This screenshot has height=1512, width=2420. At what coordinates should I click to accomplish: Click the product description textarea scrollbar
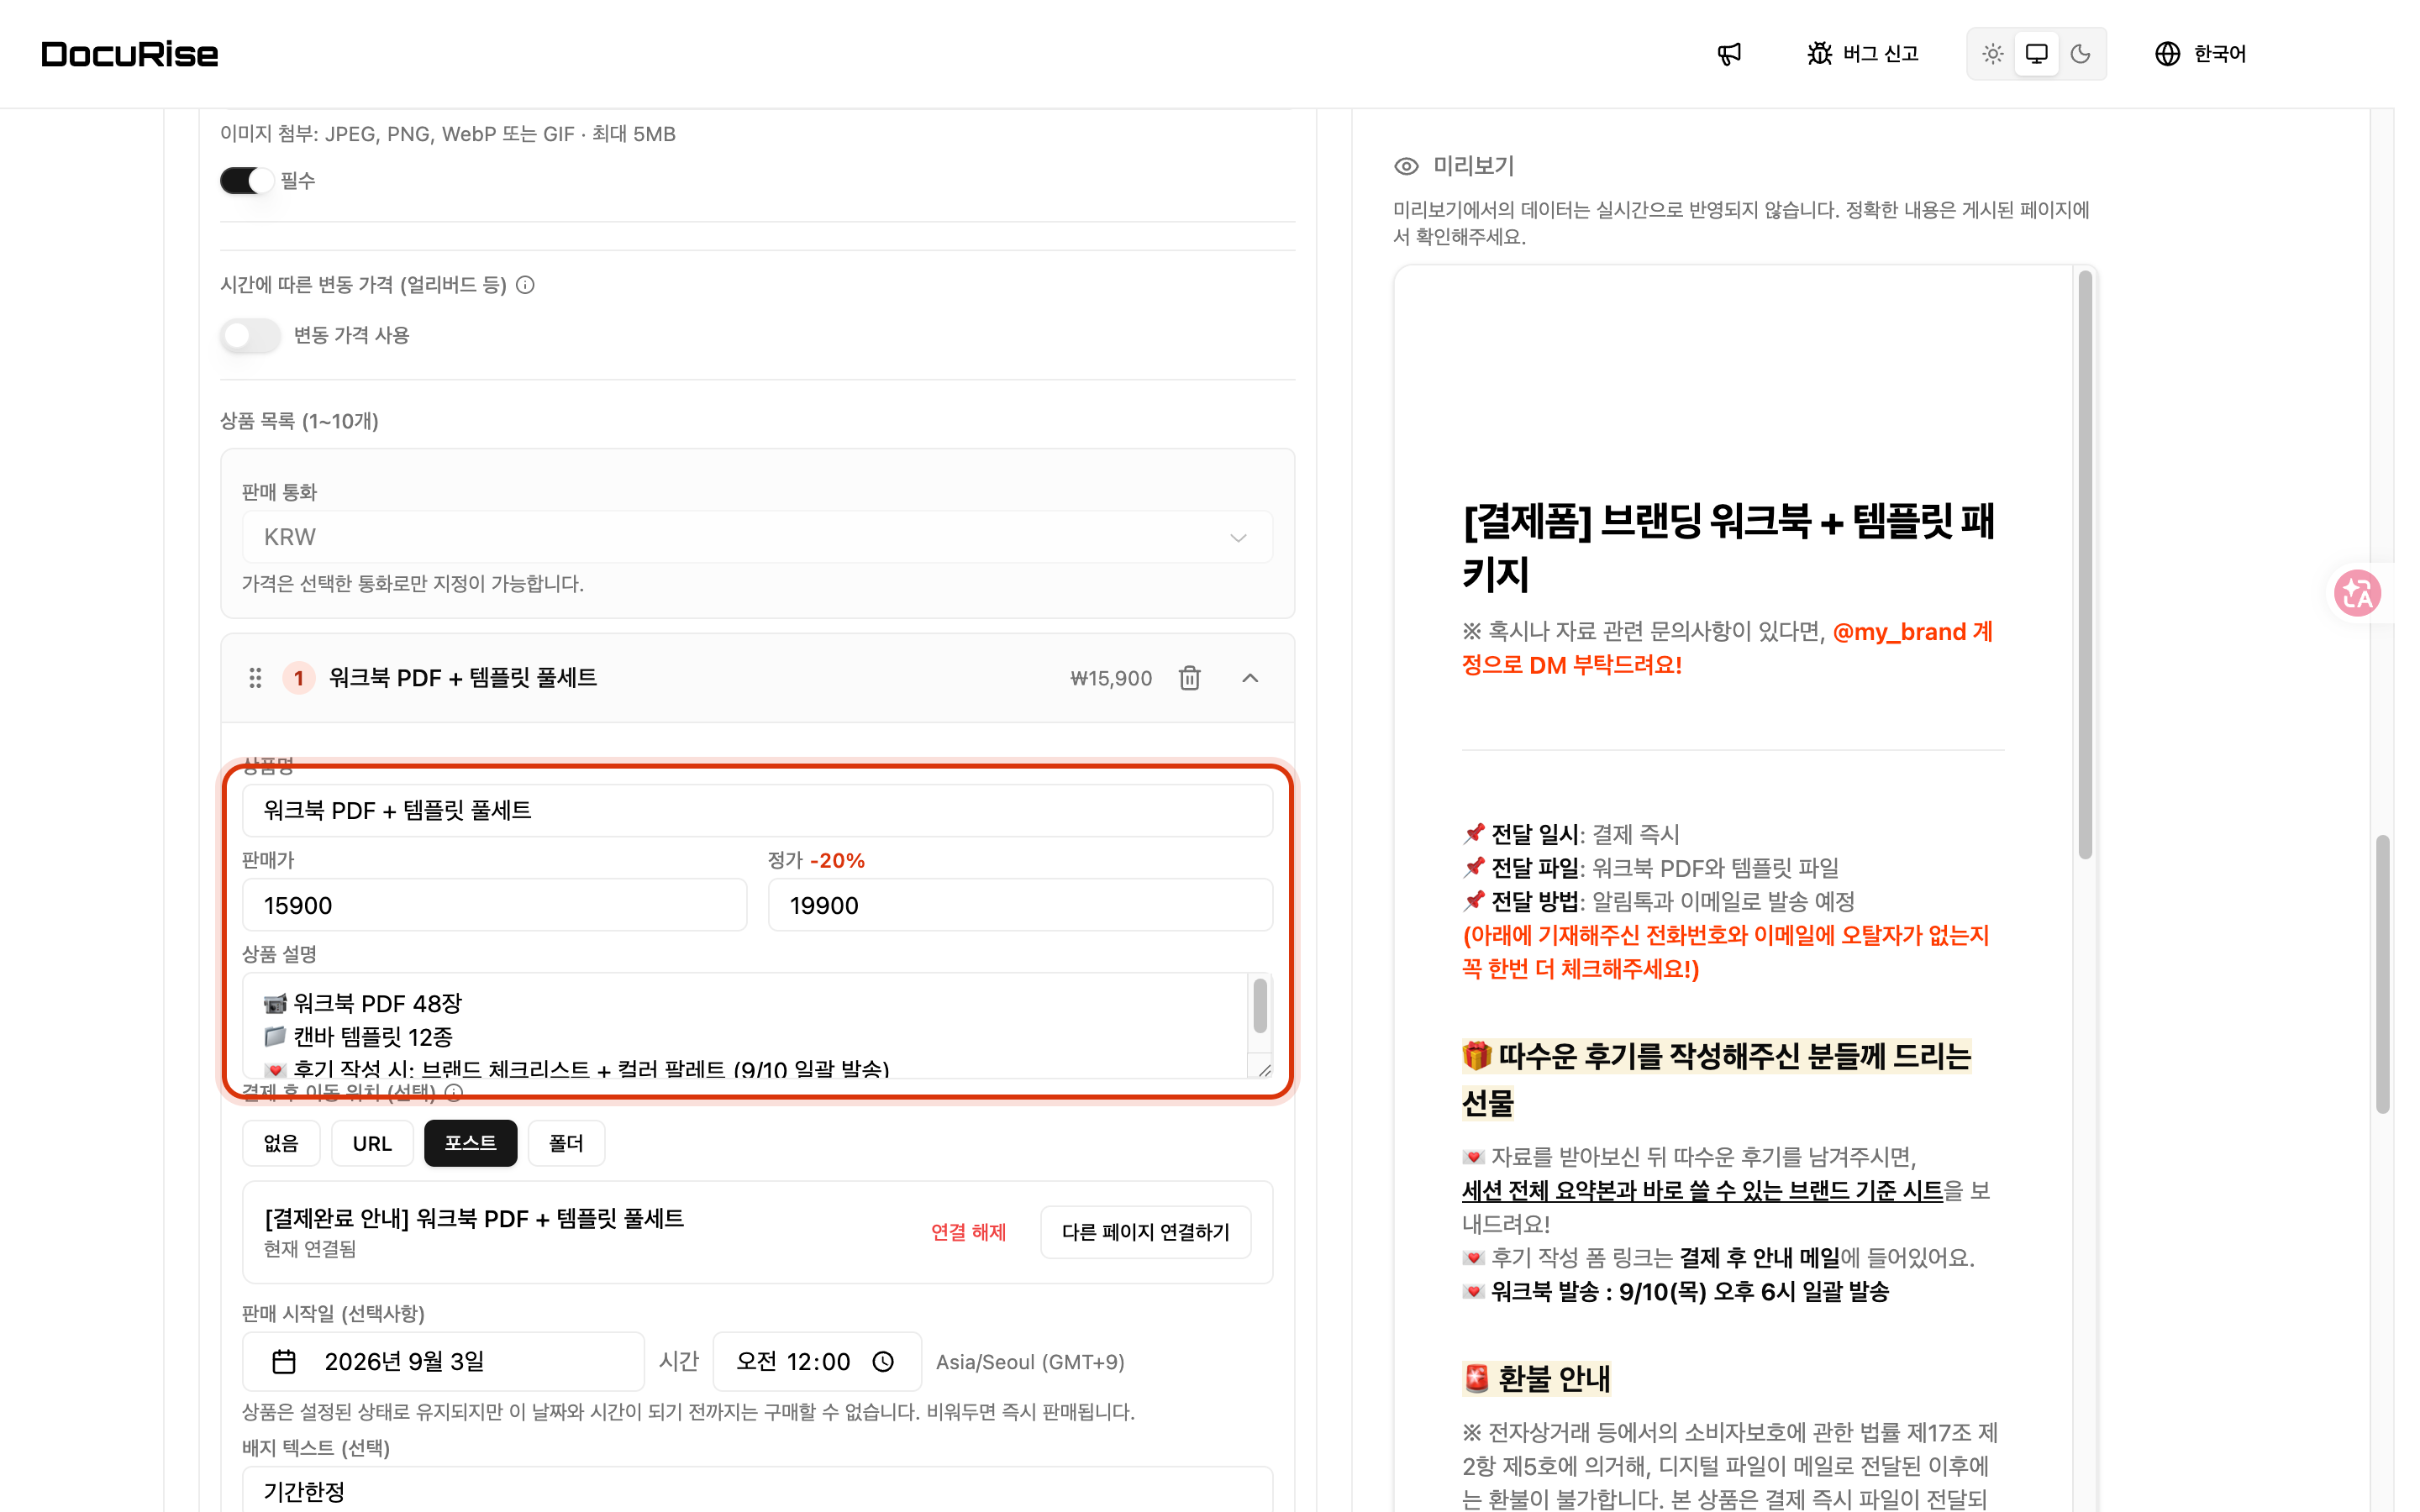(x=1260, y=1008)
